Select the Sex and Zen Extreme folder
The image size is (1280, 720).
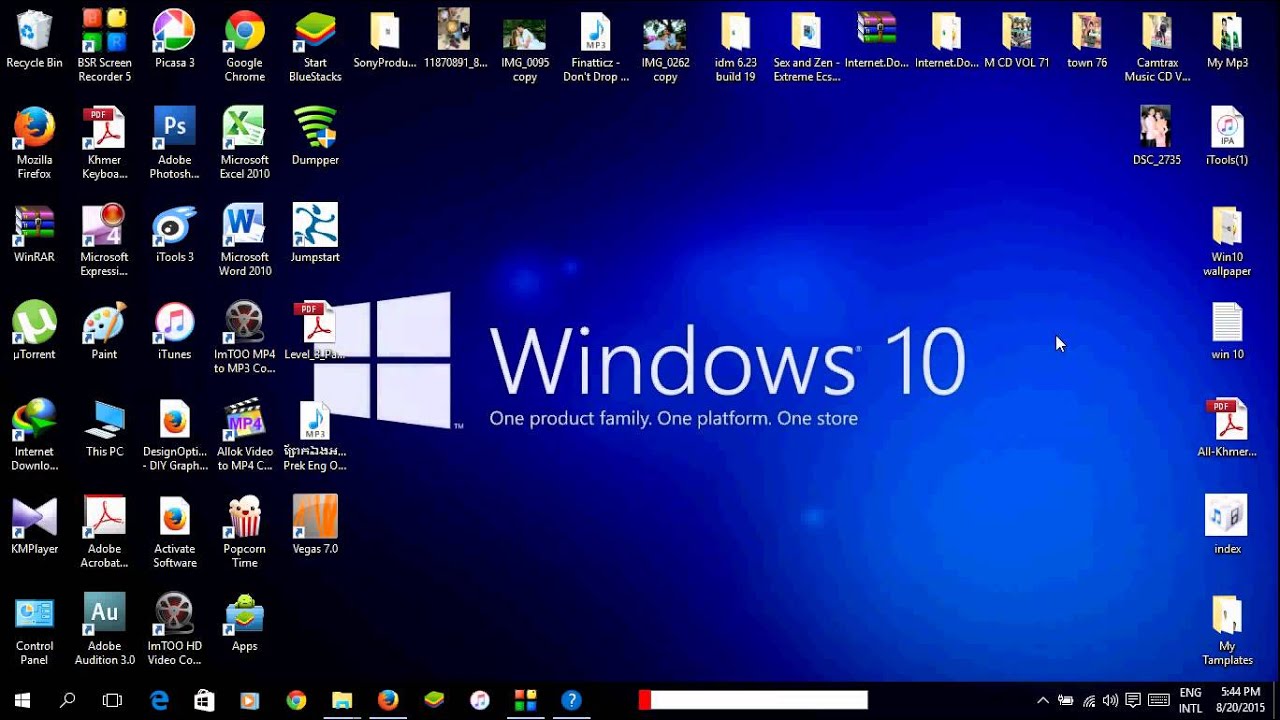pos(806,45)
